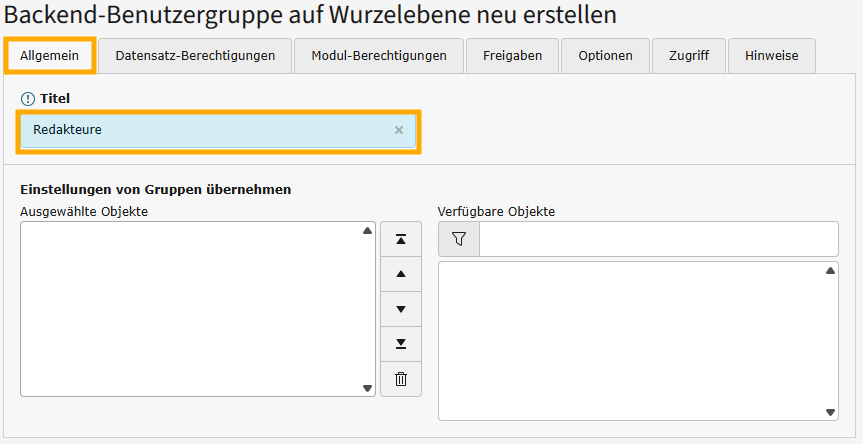Viewport: 863px width, 444px height.
Task: Clear the Titel field with X
Action: pos(399,130)
